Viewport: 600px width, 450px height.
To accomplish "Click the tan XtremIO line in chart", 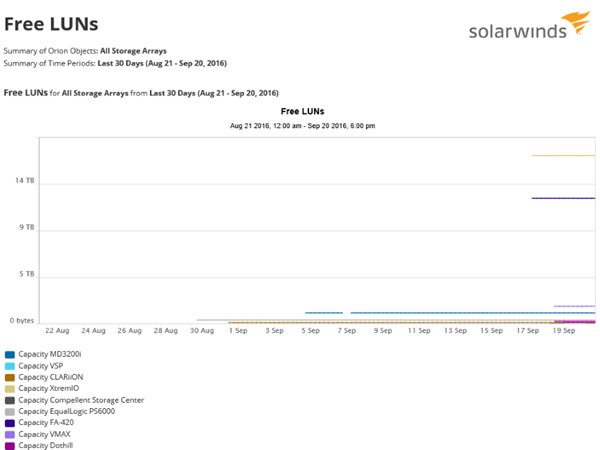I will coord(563,156).
